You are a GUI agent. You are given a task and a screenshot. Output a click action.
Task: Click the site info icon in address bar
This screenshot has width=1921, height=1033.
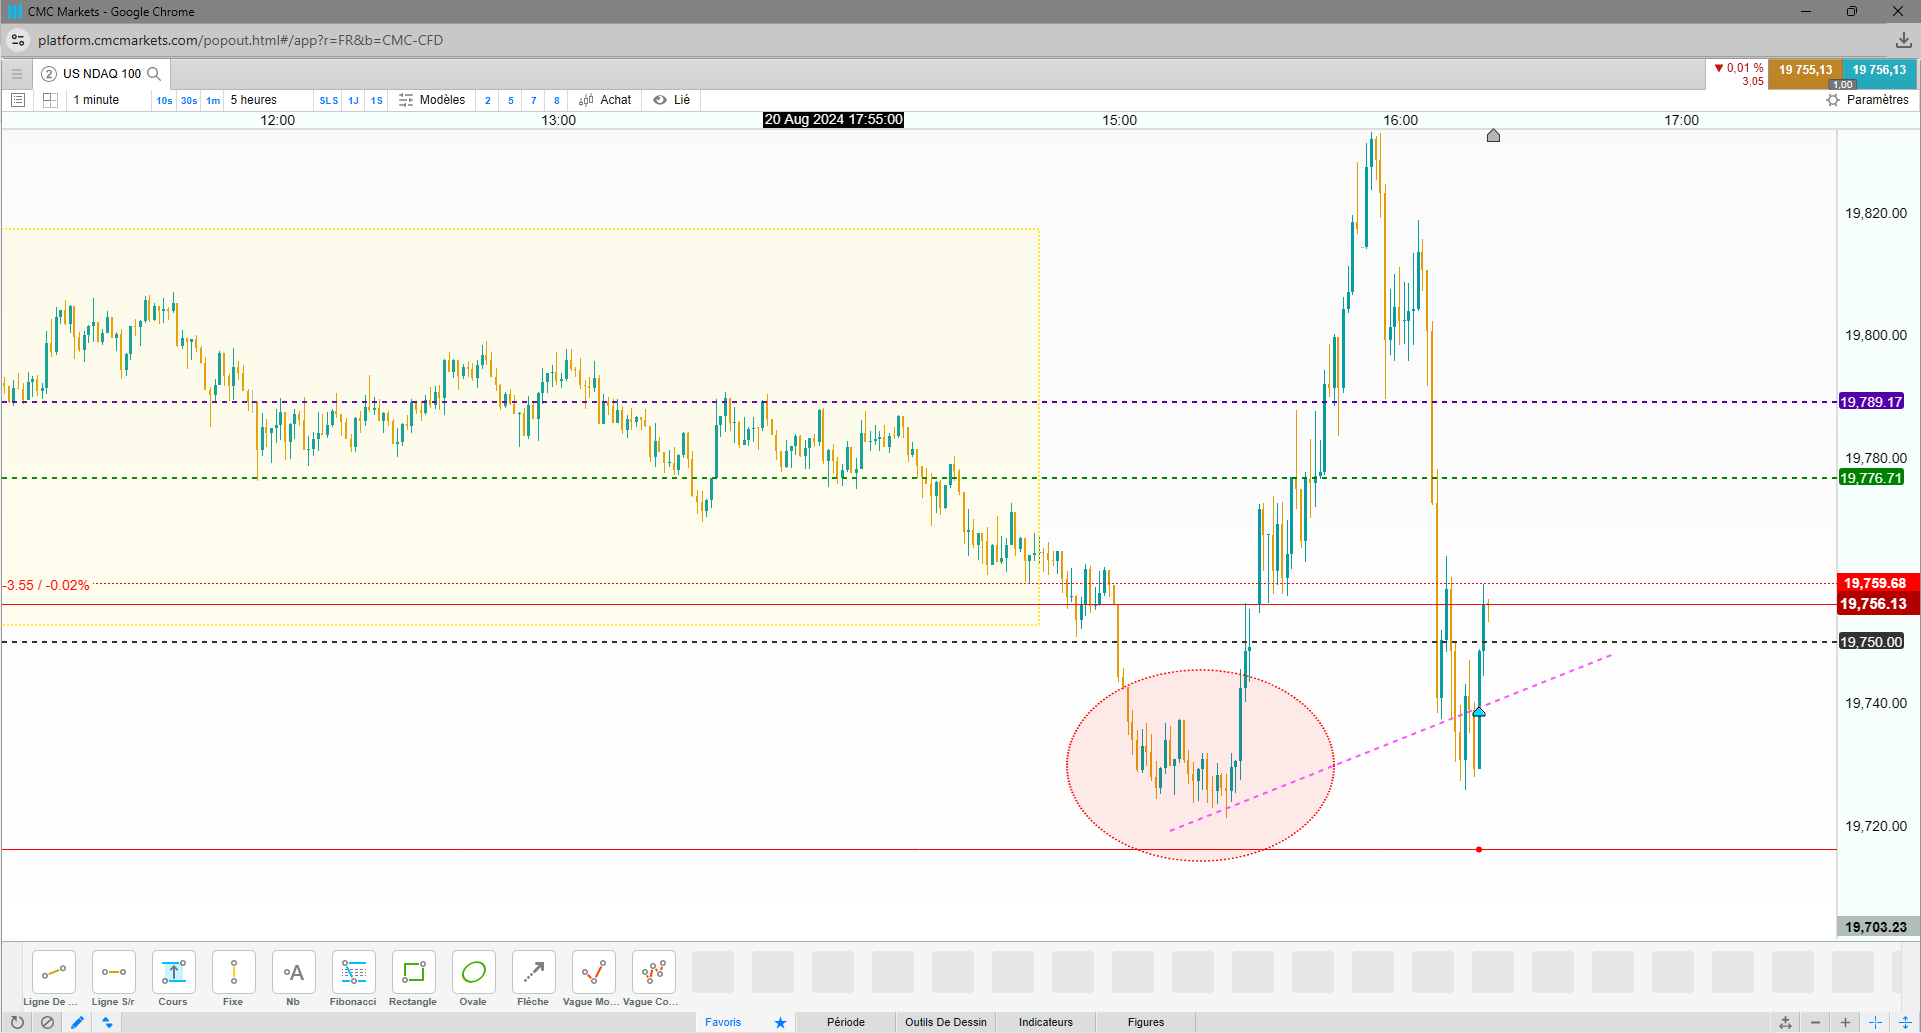(18, 40)
